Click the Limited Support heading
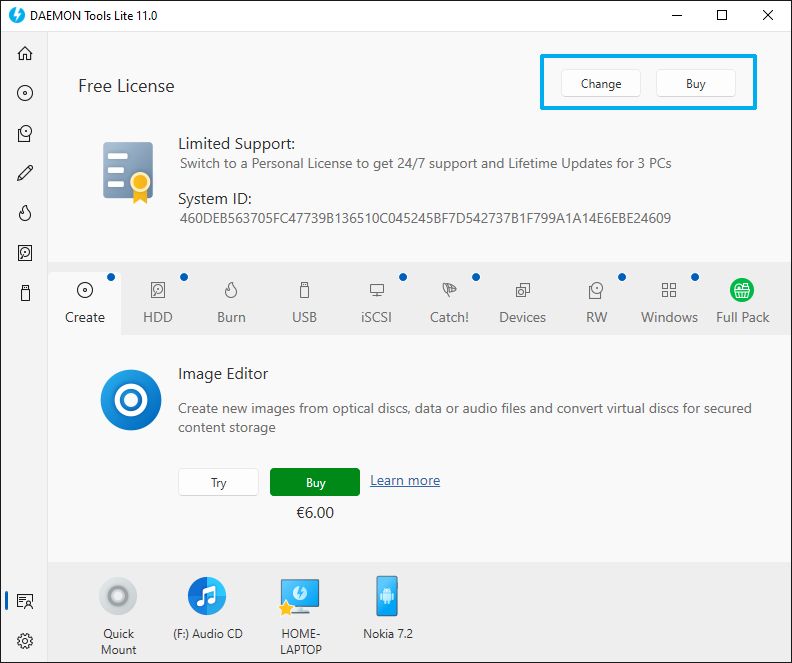Image resolution: width=792 pixels, height=663 pixels. (236, 144)
